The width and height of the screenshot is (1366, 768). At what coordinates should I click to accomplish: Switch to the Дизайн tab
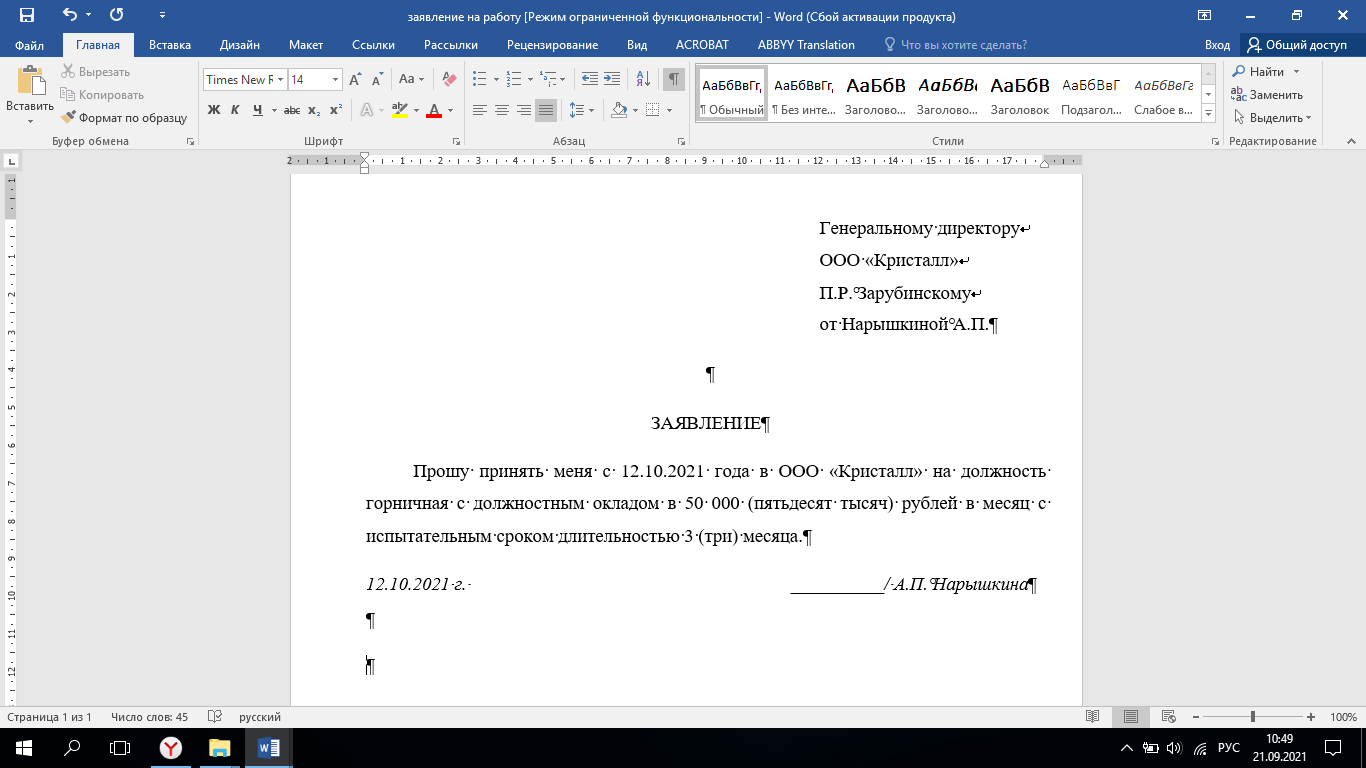tap(240, 45)
